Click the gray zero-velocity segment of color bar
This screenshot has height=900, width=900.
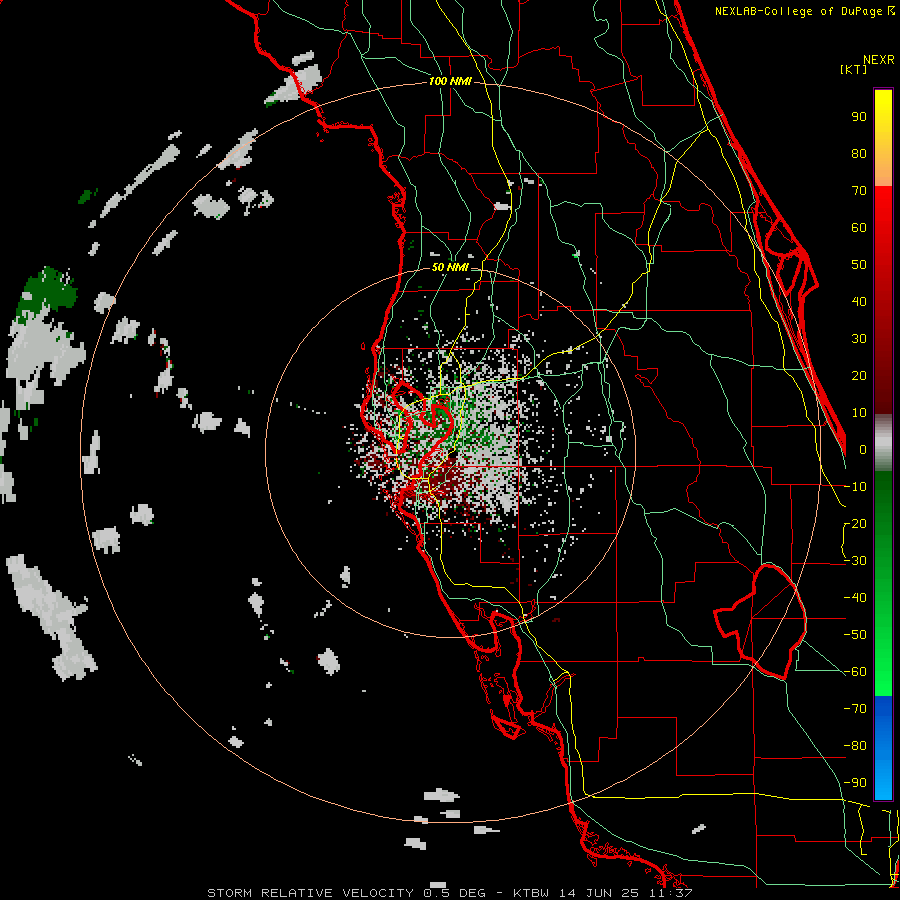coord(883,443)
